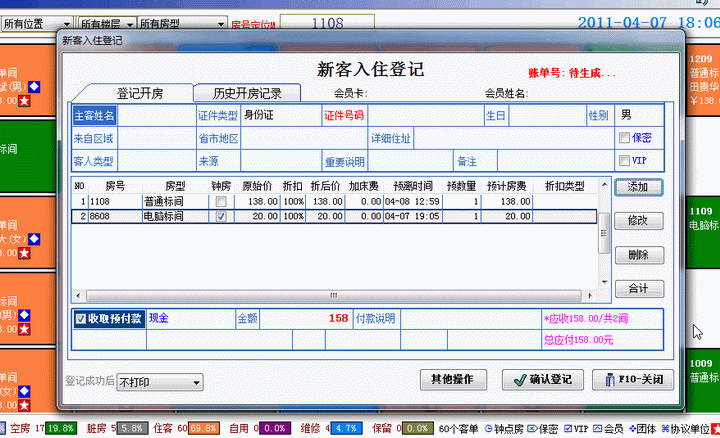Click the 空房 vacant room status icon
This screenshot has width=720, height=438.
5,428
